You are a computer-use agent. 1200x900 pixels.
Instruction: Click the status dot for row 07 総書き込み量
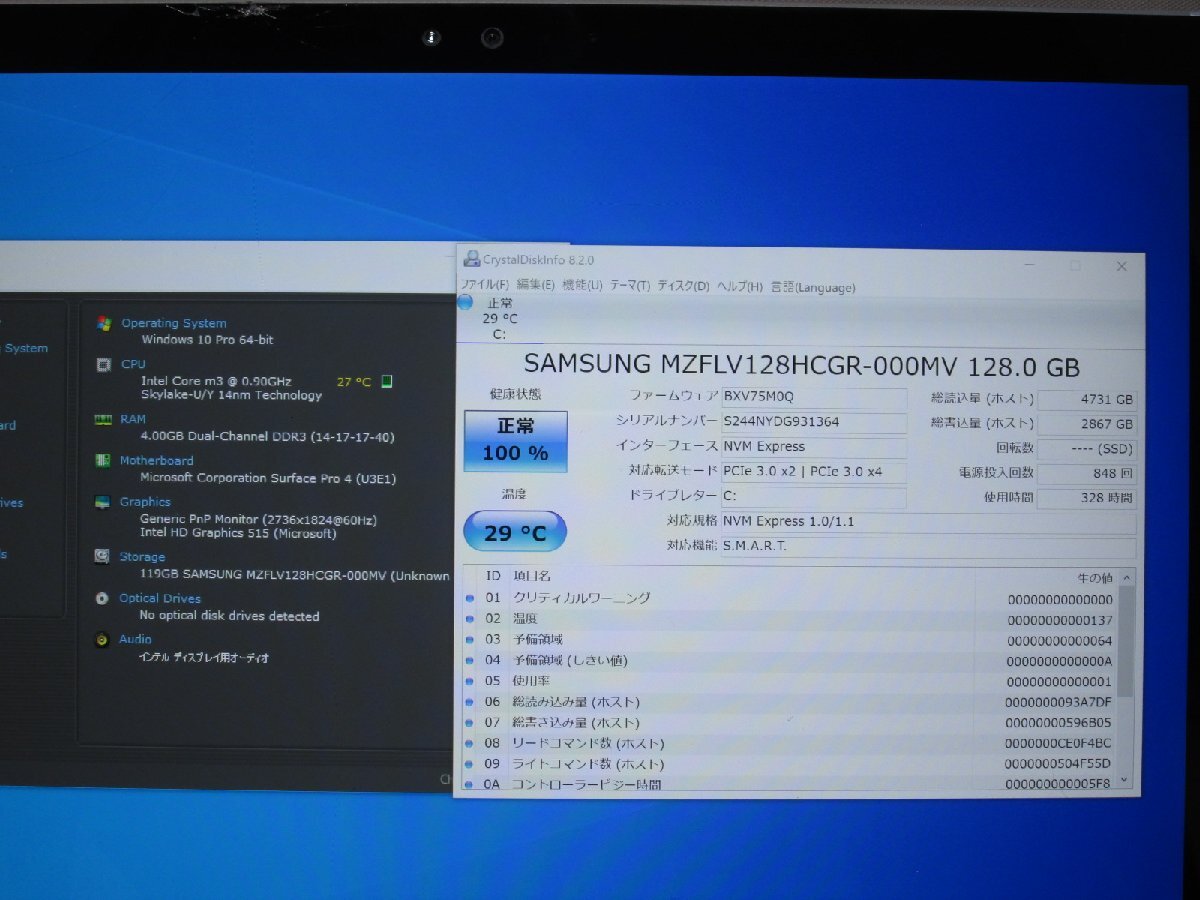(x=469, y=722)
